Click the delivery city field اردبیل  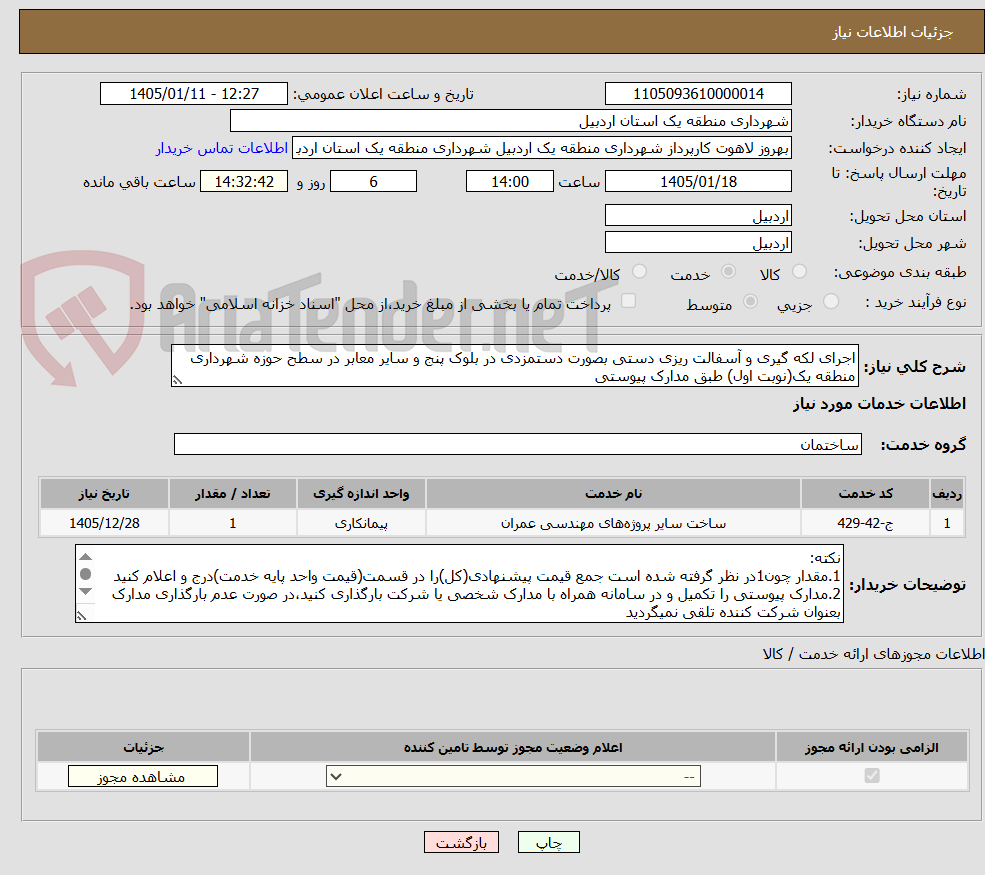click(698, 242)
